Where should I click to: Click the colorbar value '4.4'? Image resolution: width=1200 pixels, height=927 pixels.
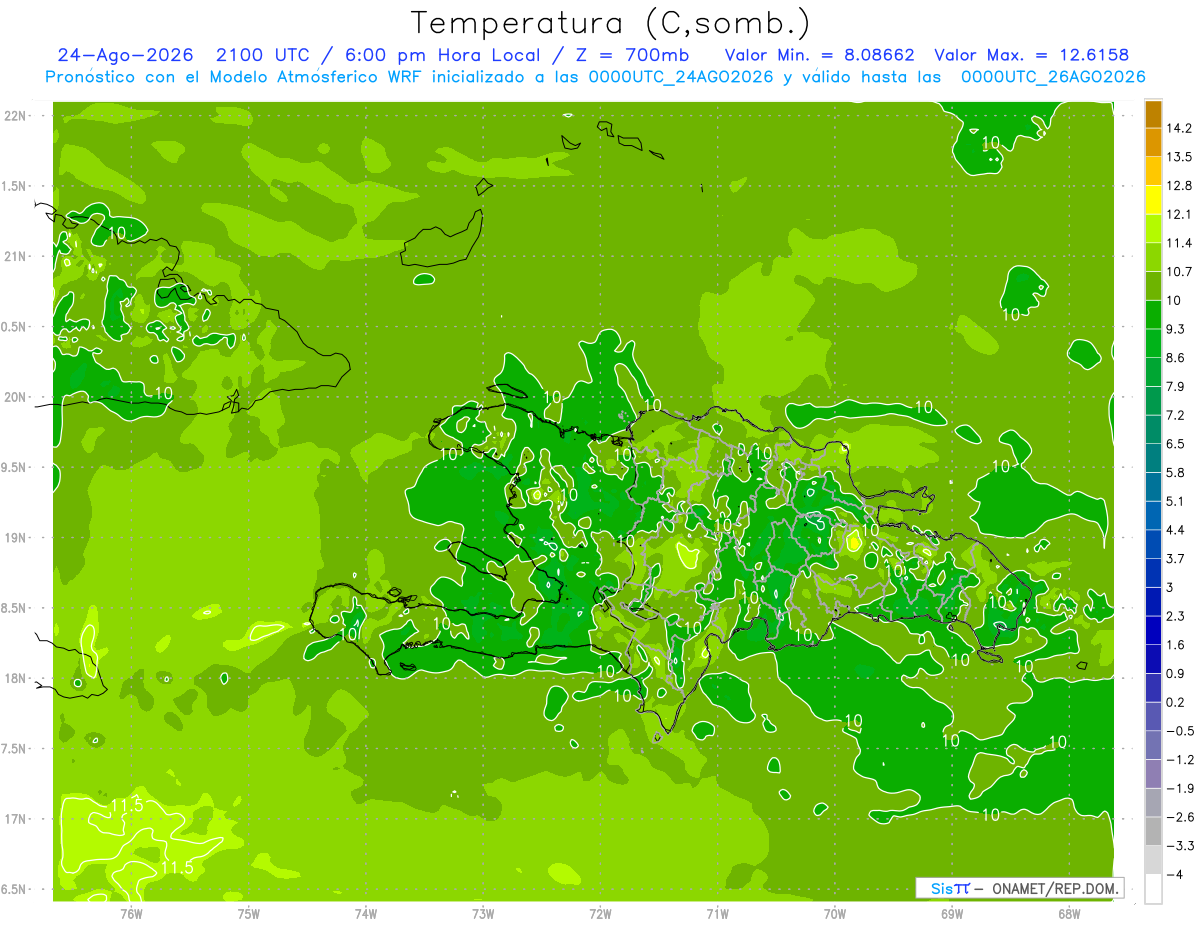click(1177, 529)
